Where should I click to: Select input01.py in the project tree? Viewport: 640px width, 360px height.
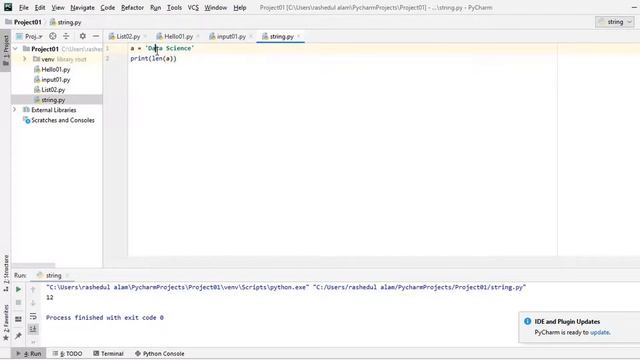tap(56, 80)
